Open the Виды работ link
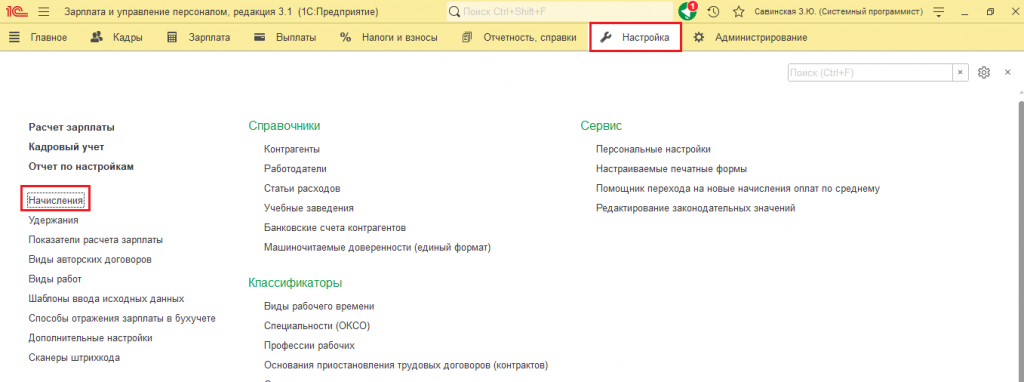 click(x=55, y=279)
